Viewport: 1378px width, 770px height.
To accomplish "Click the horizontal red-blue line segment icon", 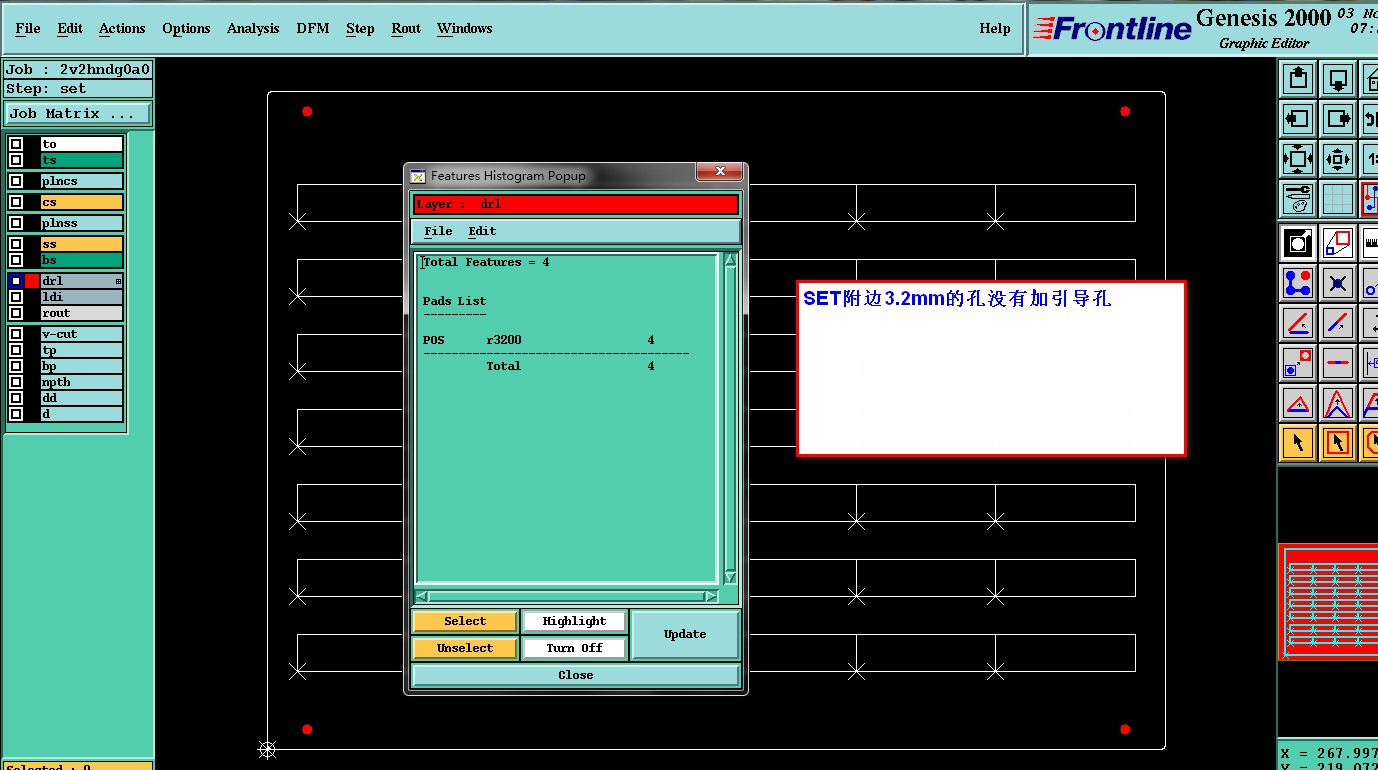I will click(1338, 362).
